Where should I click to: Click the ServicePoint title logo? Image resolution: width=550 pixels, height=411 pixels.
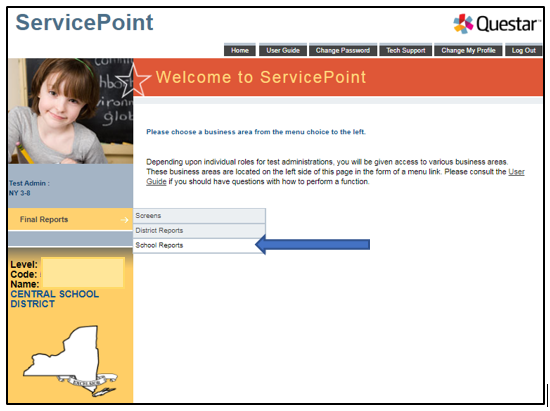pos(84,22)
